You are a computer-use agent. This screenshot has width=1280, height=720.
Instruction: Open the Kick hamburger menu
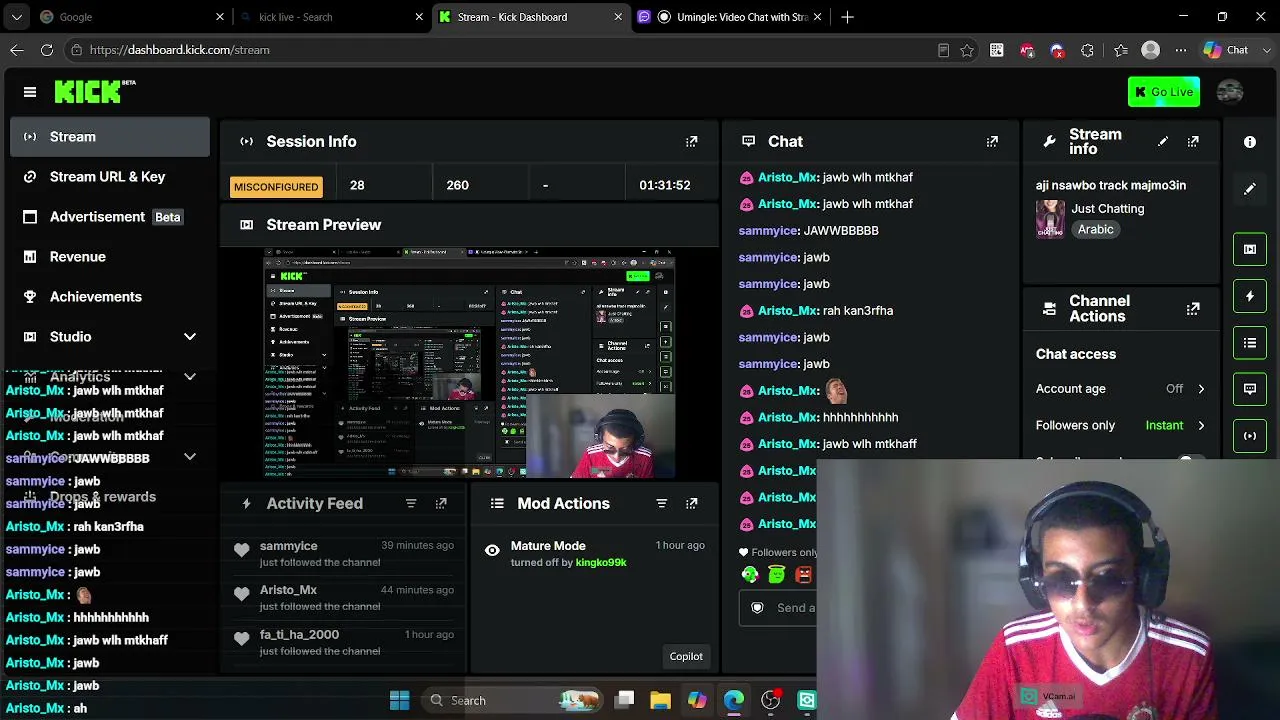click(x=30, y=92)
